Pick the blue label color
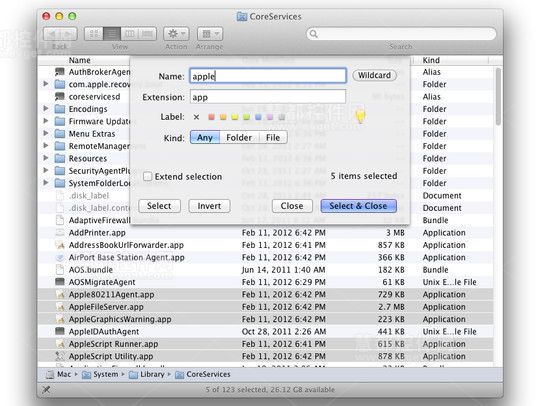 (x=258, y=117)
